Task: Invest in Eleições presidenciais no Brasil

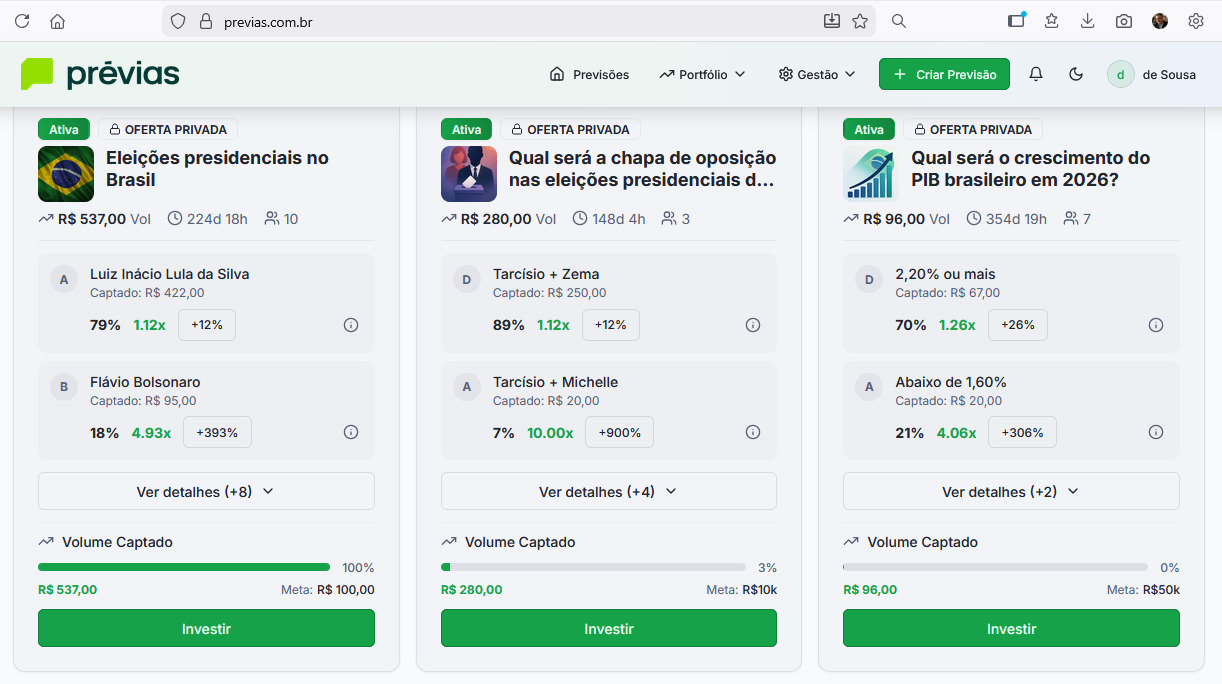Action: (206, 628)
